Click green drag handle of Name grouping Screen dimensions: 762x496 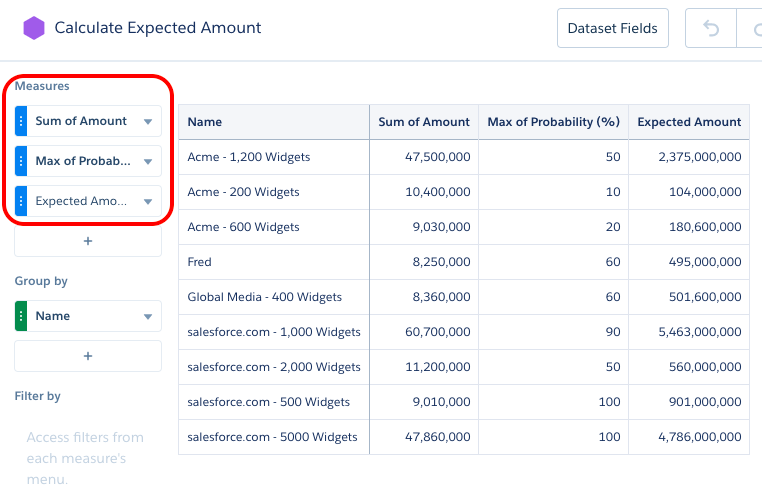click(21, 316)
